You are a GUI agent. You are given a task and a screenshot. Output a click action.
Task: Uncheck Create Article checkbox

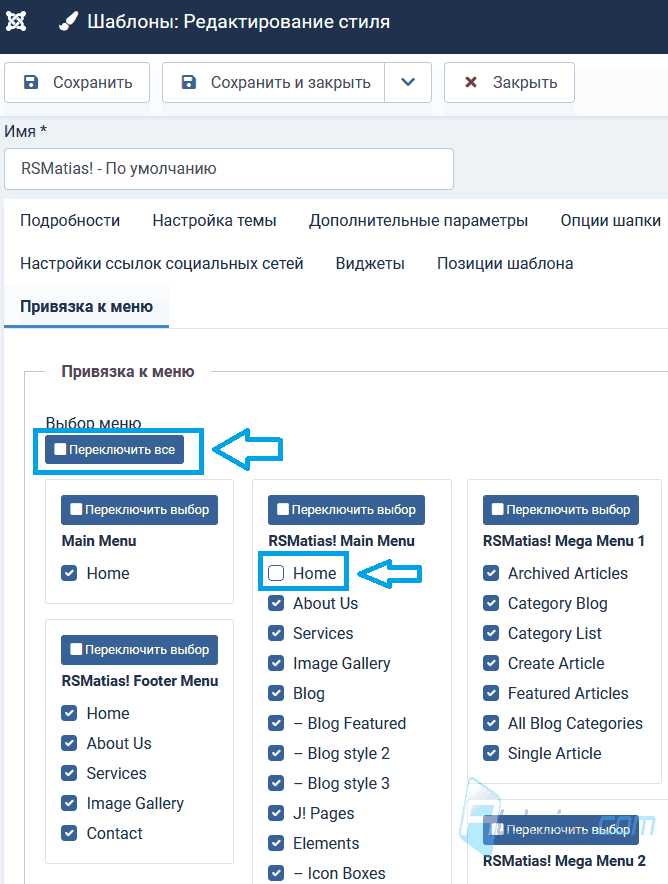pos(491,663)
